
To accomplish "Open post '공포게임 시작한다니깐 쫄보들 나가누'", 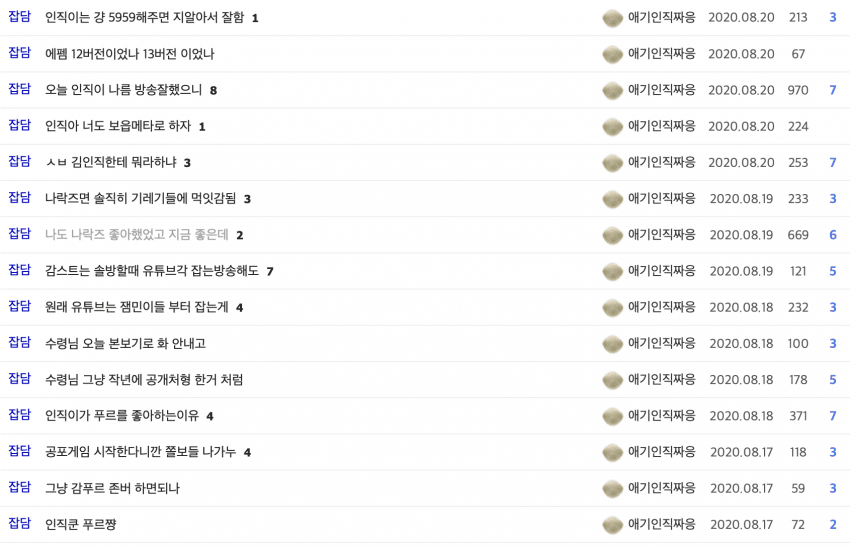I will [140, 452].
